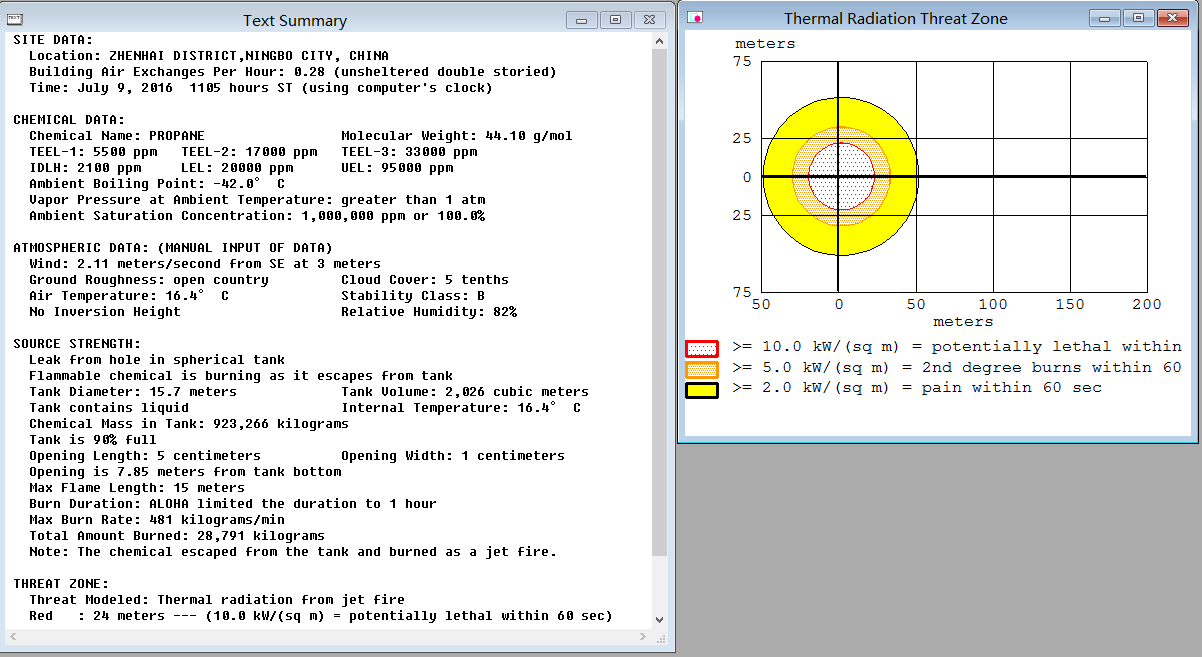Click the '>= 10.0 kW/(sq m)' legend text
1202x657 pixels.
pyautogui.click(x=957, y=347)
